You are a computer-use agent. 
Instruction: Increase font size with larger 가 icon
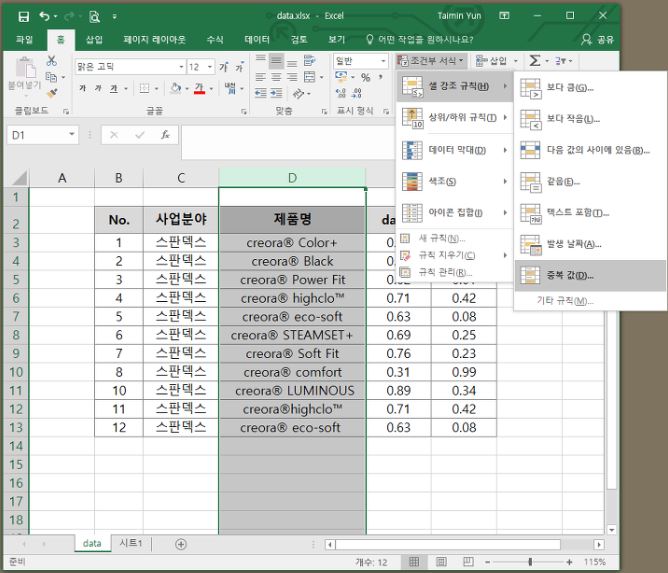click(223, 67)
